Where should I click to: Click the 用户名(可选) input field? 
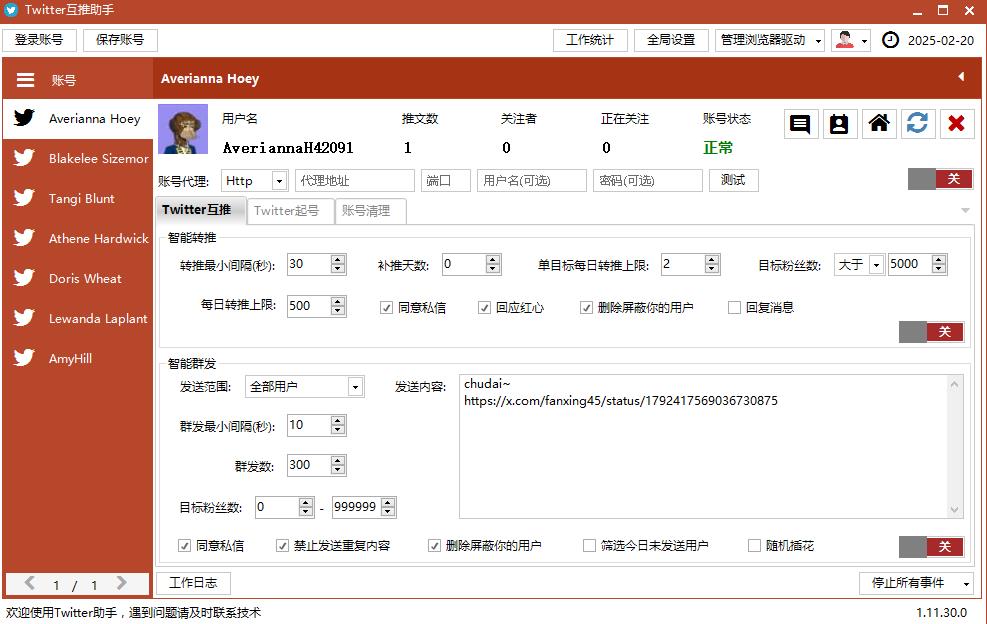pyautogui.click(x=532, y=181)
